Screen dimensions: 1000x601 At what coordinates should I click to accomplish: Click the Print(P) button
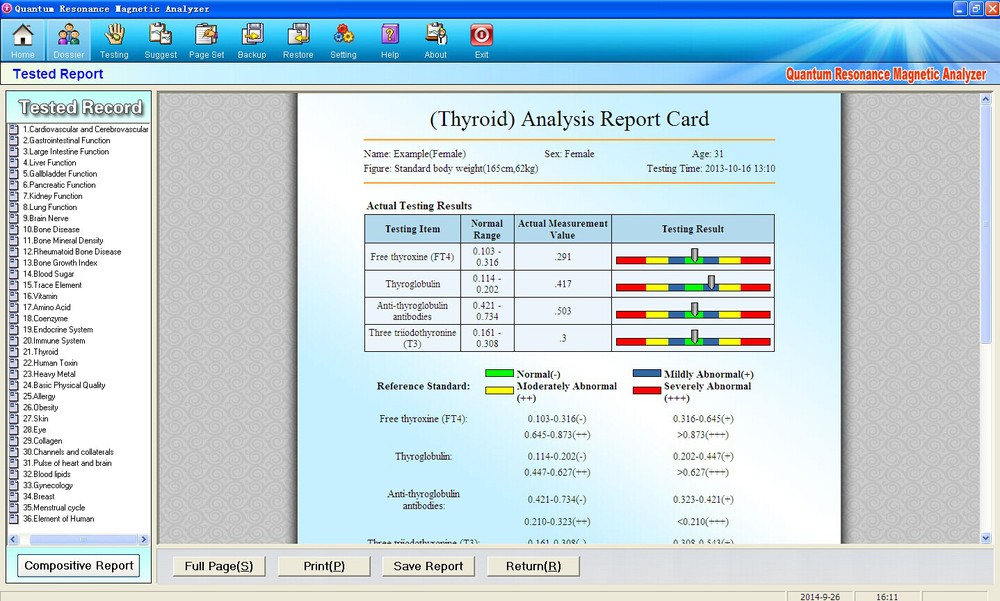tap(324, 567)
